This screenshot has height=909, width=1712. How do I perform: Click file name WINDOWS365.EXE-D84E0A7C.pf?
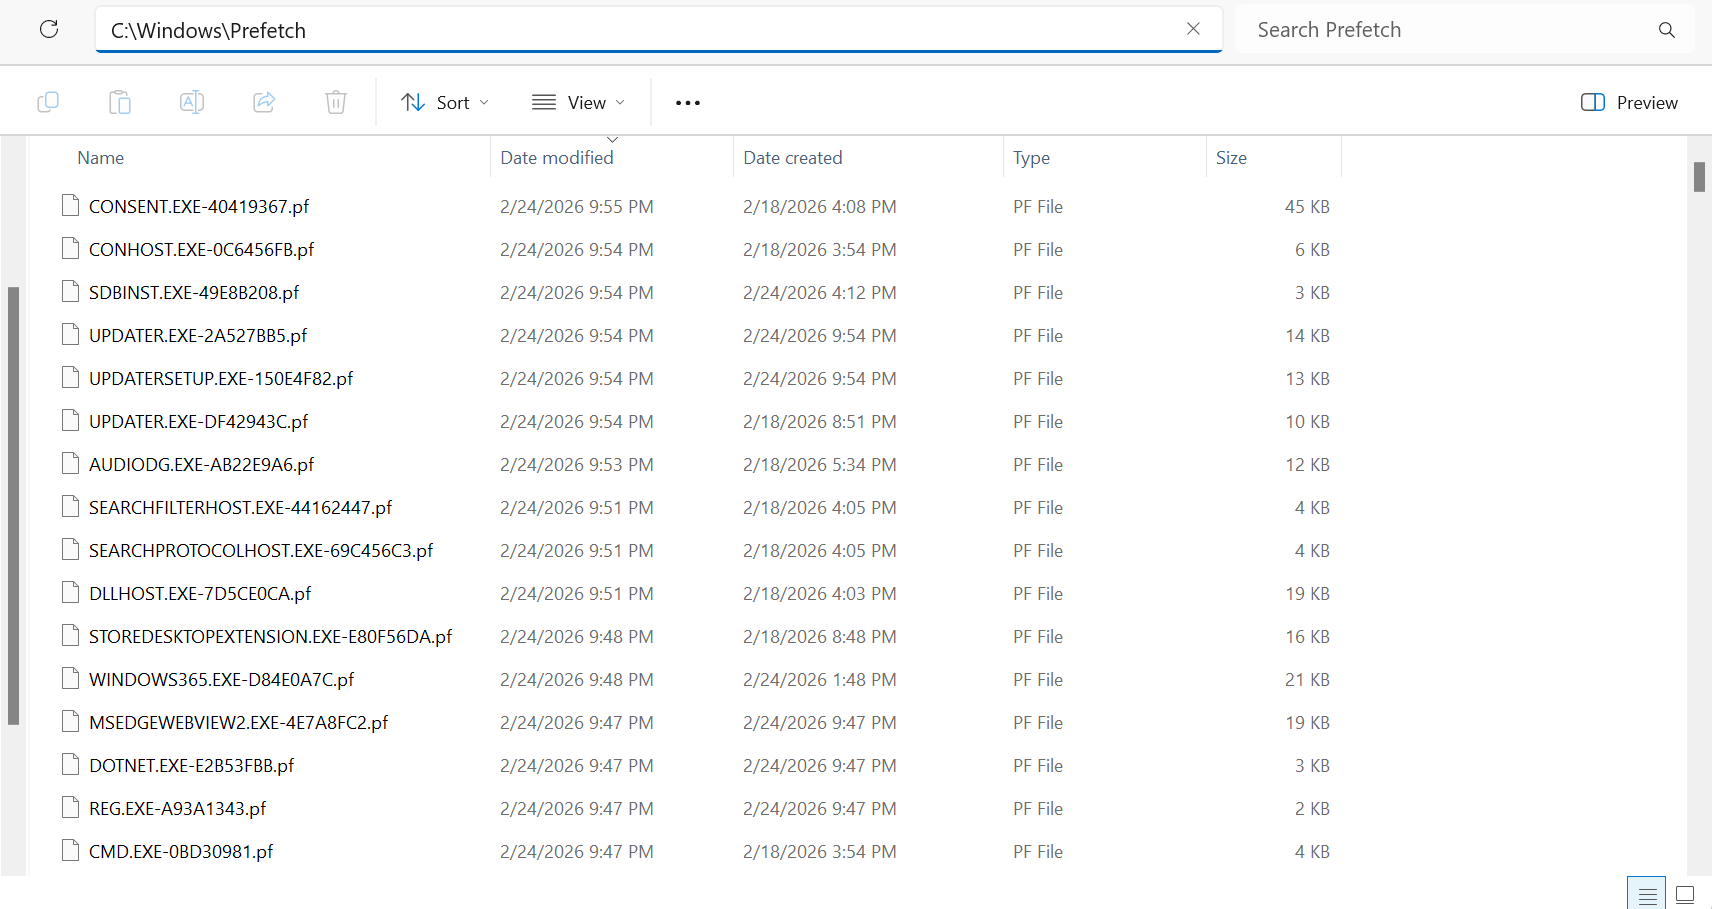click(221, 680)
